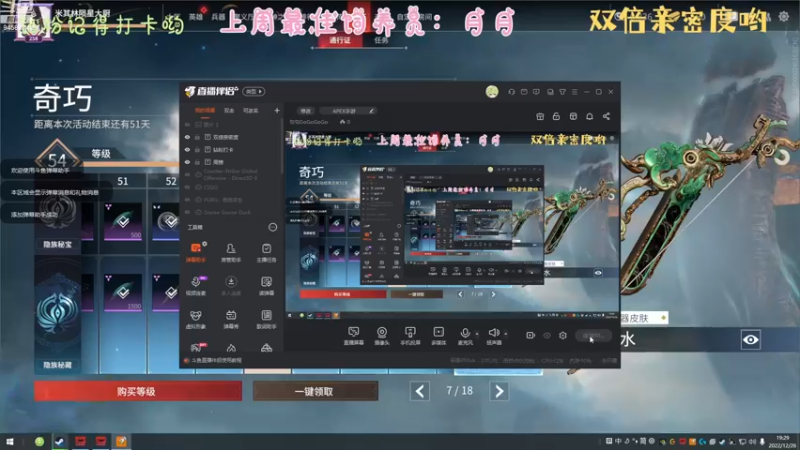
Task: Go to next page of battle pass rewards
Action: [x=499, y=391]
